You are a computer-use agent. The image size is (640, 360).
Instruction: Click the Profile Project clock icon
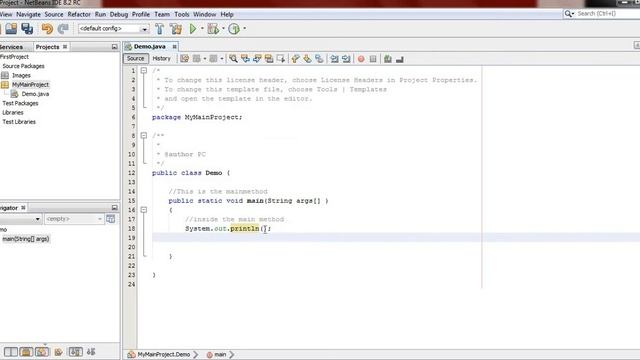click(x=234, y=29)
